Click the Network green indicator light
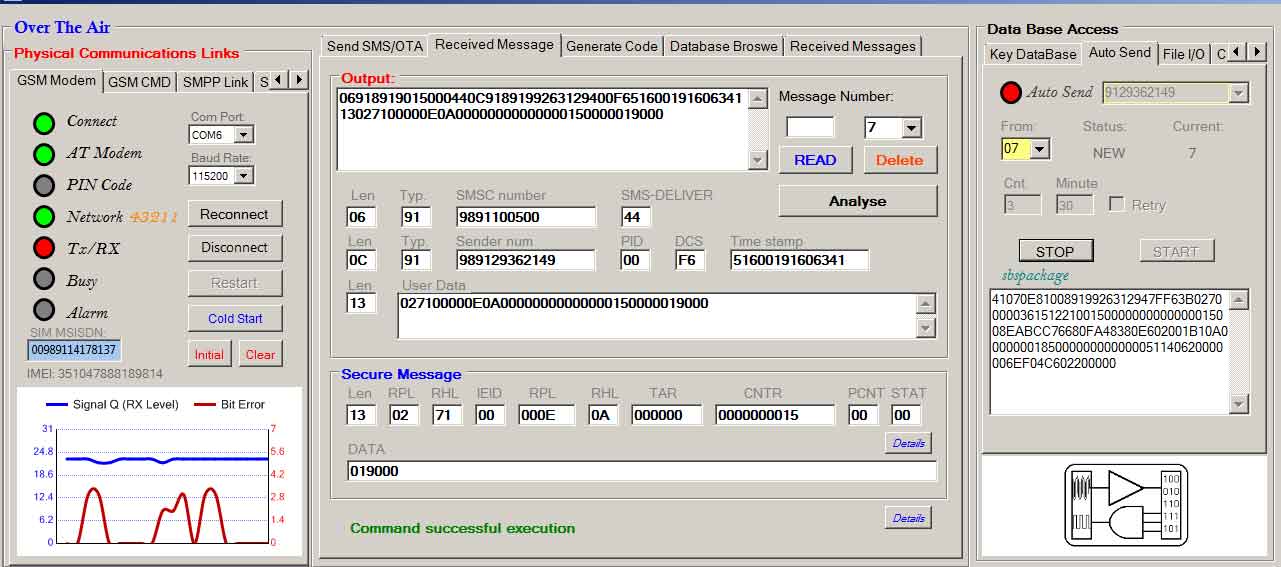This screenshot has height=567, width=1281. click(x=44, y=217)
